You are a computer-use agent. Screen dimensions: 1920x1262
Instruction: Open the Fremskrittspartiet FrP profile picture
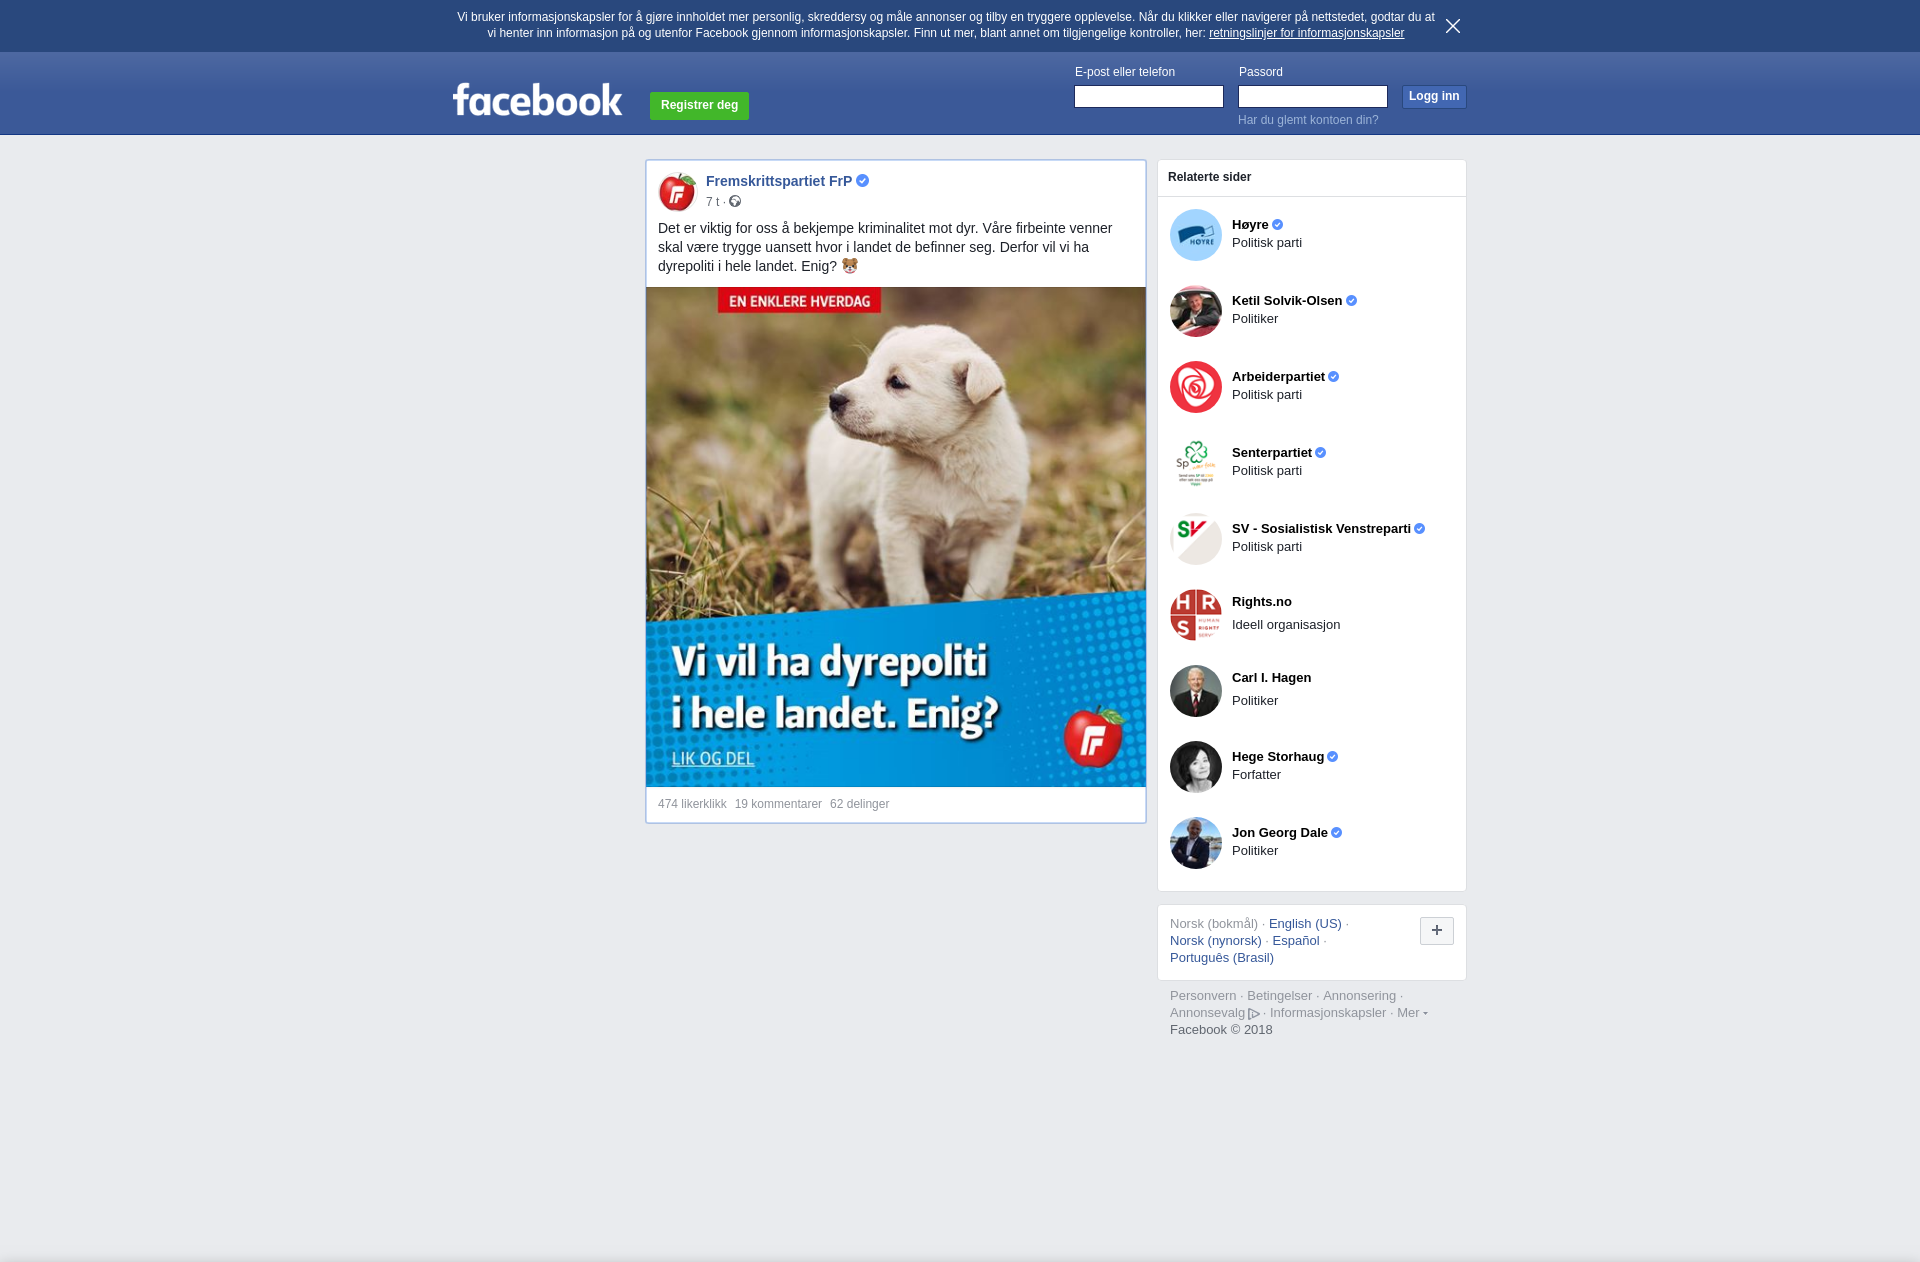[x=677, y=191]
